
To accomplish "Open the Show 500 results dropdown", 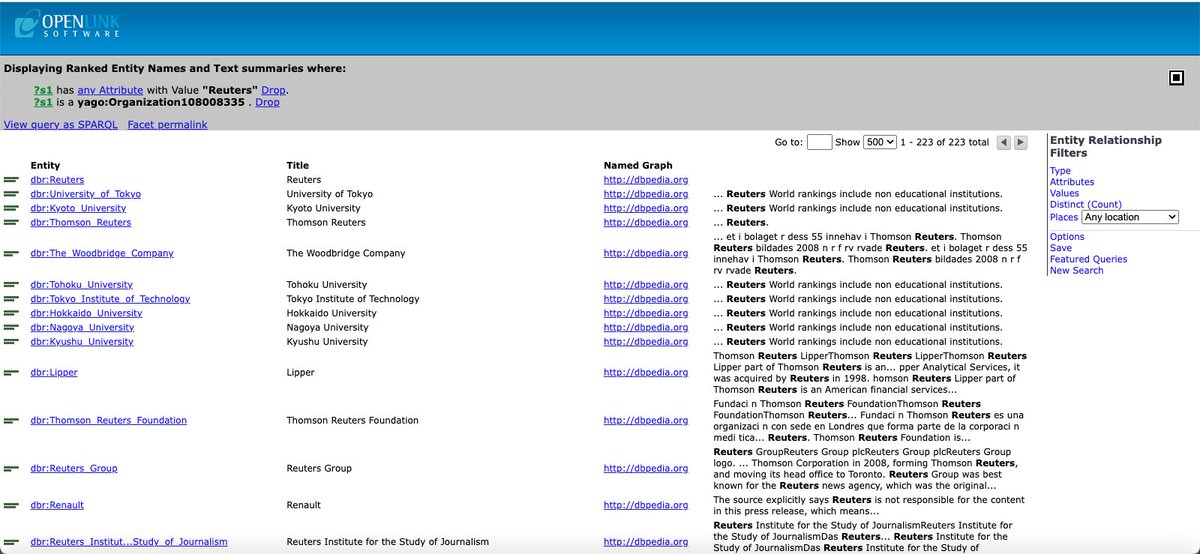I will click(x=880, y=143).
